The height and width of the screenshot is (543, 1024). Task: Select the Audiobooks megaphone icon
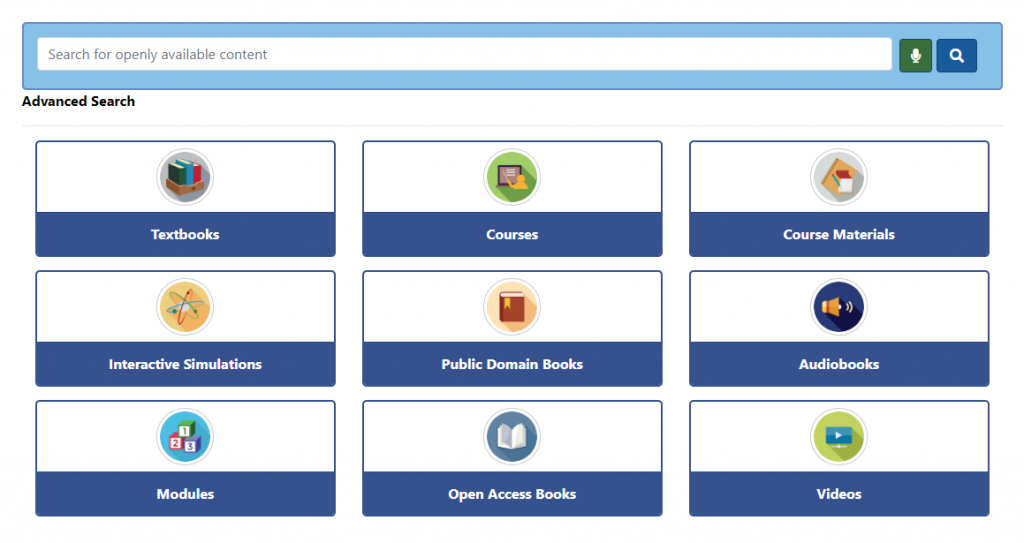pyautogui.click(x=838, y=307)
